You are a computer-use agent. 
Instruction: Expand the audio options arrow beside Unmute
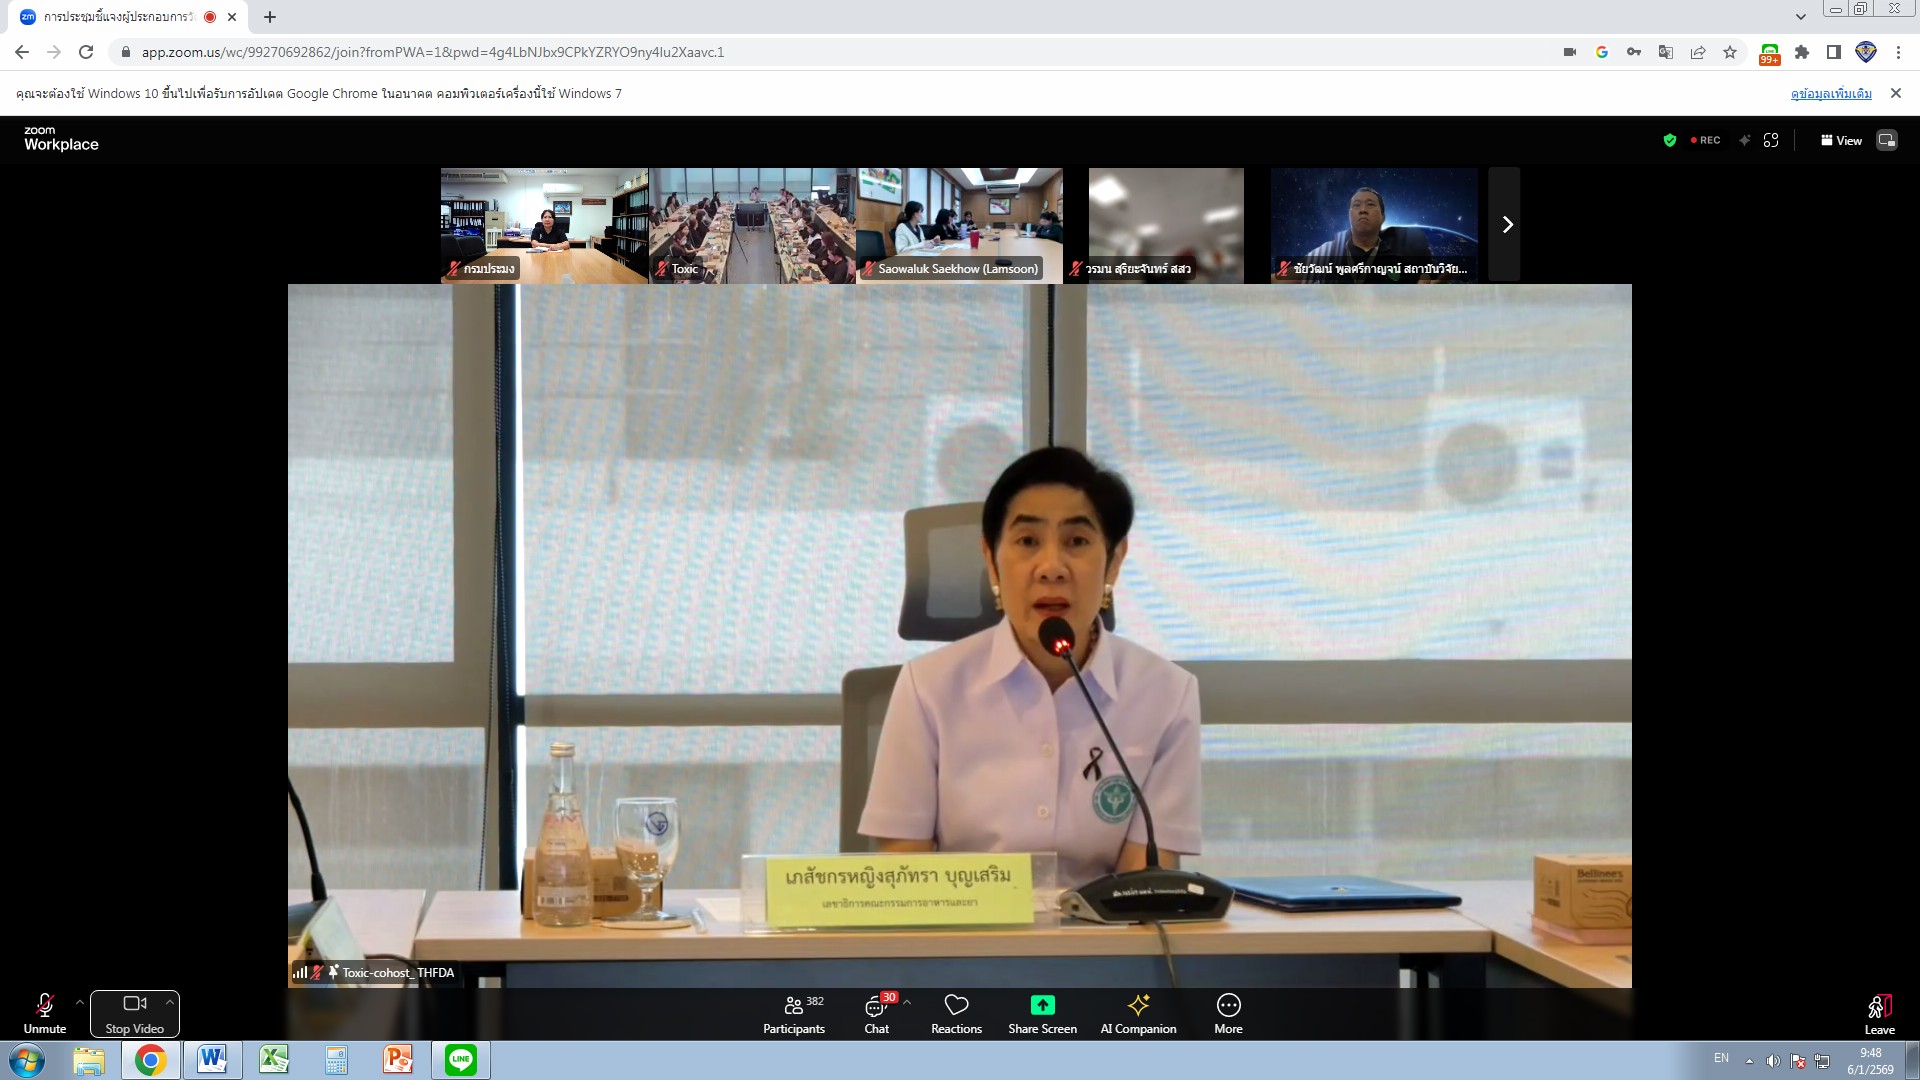[80, 1002]
